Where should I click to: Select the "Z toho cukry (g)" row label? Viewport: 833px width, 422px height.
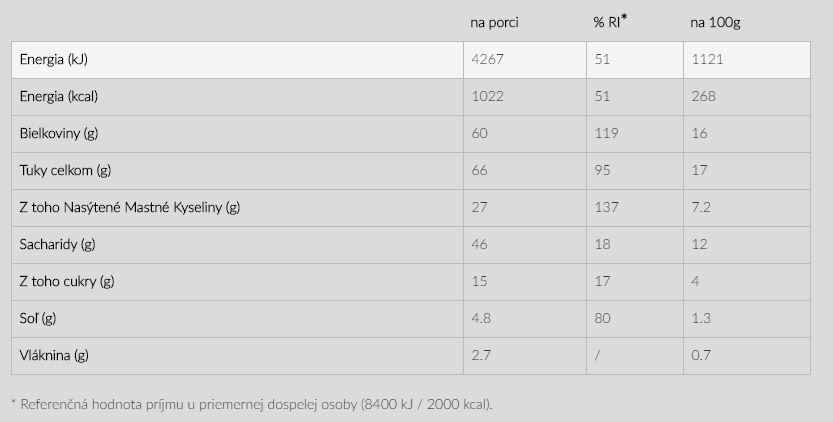[x=67, y=281]
